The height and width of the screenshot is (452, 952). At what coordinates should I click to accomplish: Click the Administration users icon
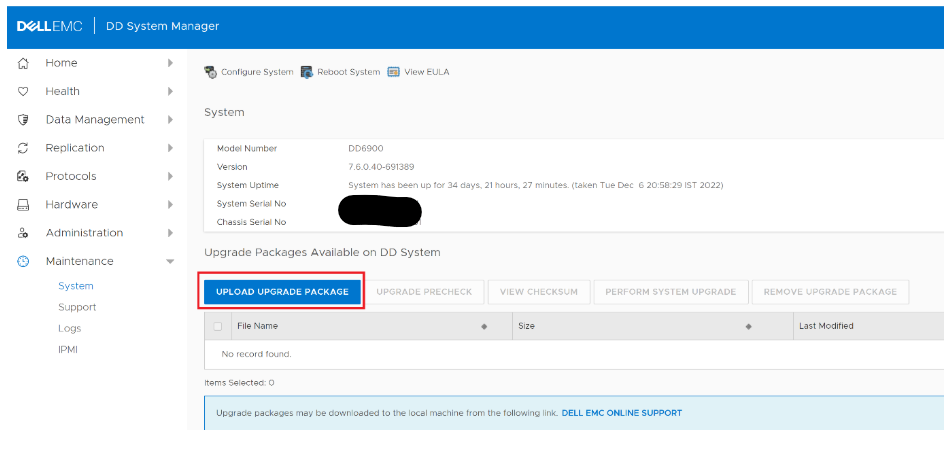pyautogui.click(x=23, y=233)
